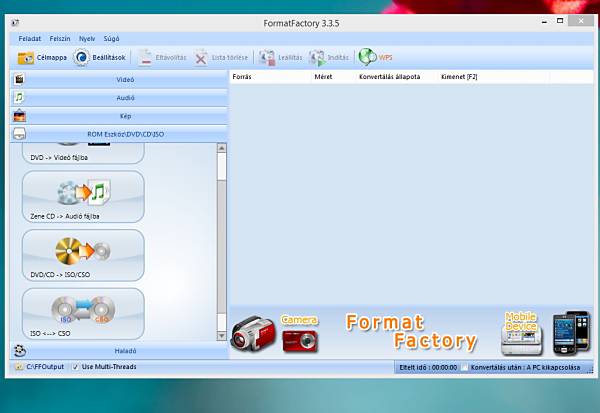Click the Camera camcorder banner image

253,334
